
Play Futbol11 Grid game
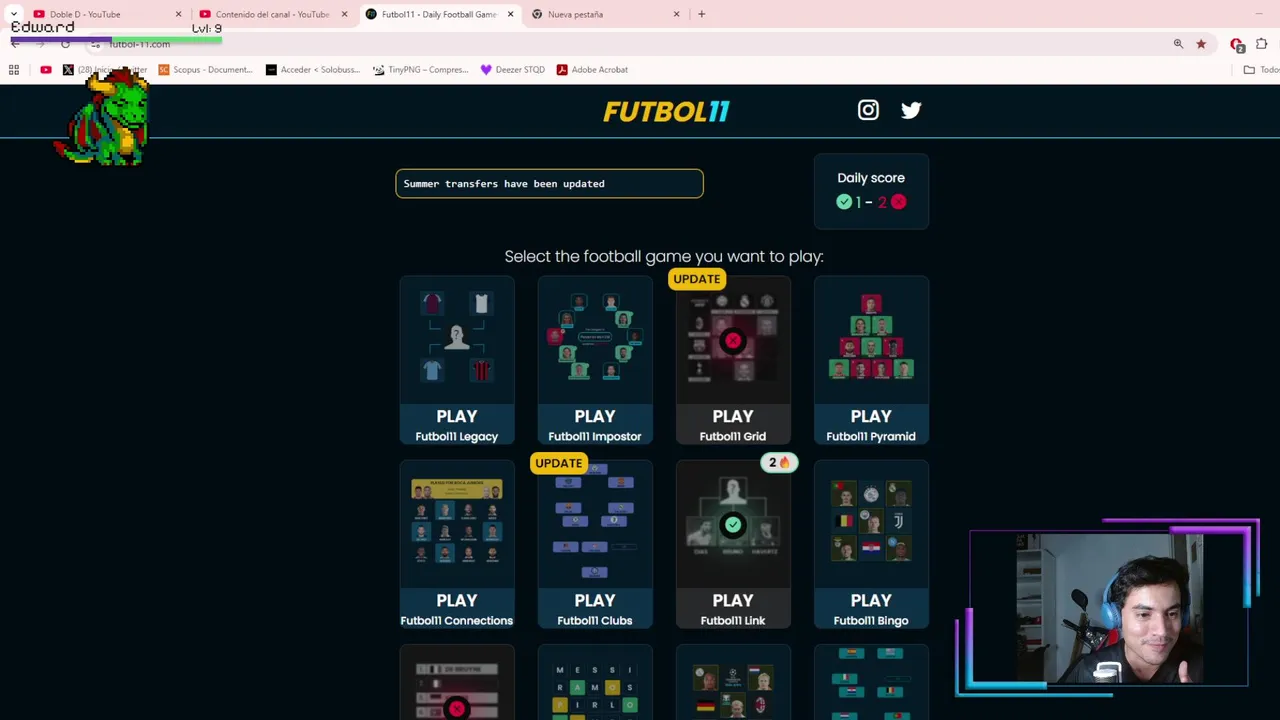[733, 360]
